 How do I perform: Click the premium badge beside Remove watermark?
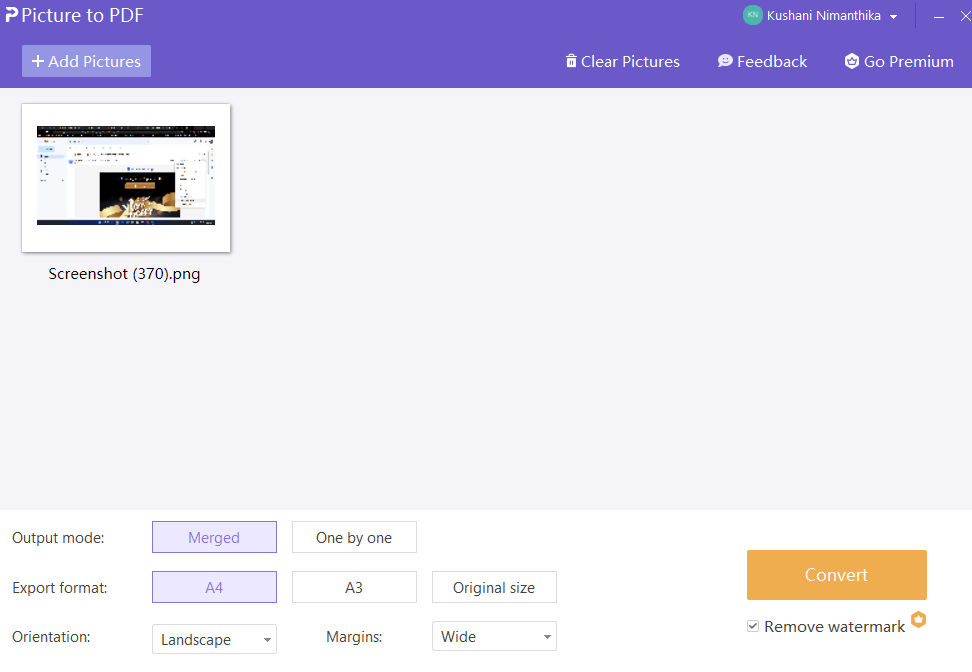tap(919, 620)
